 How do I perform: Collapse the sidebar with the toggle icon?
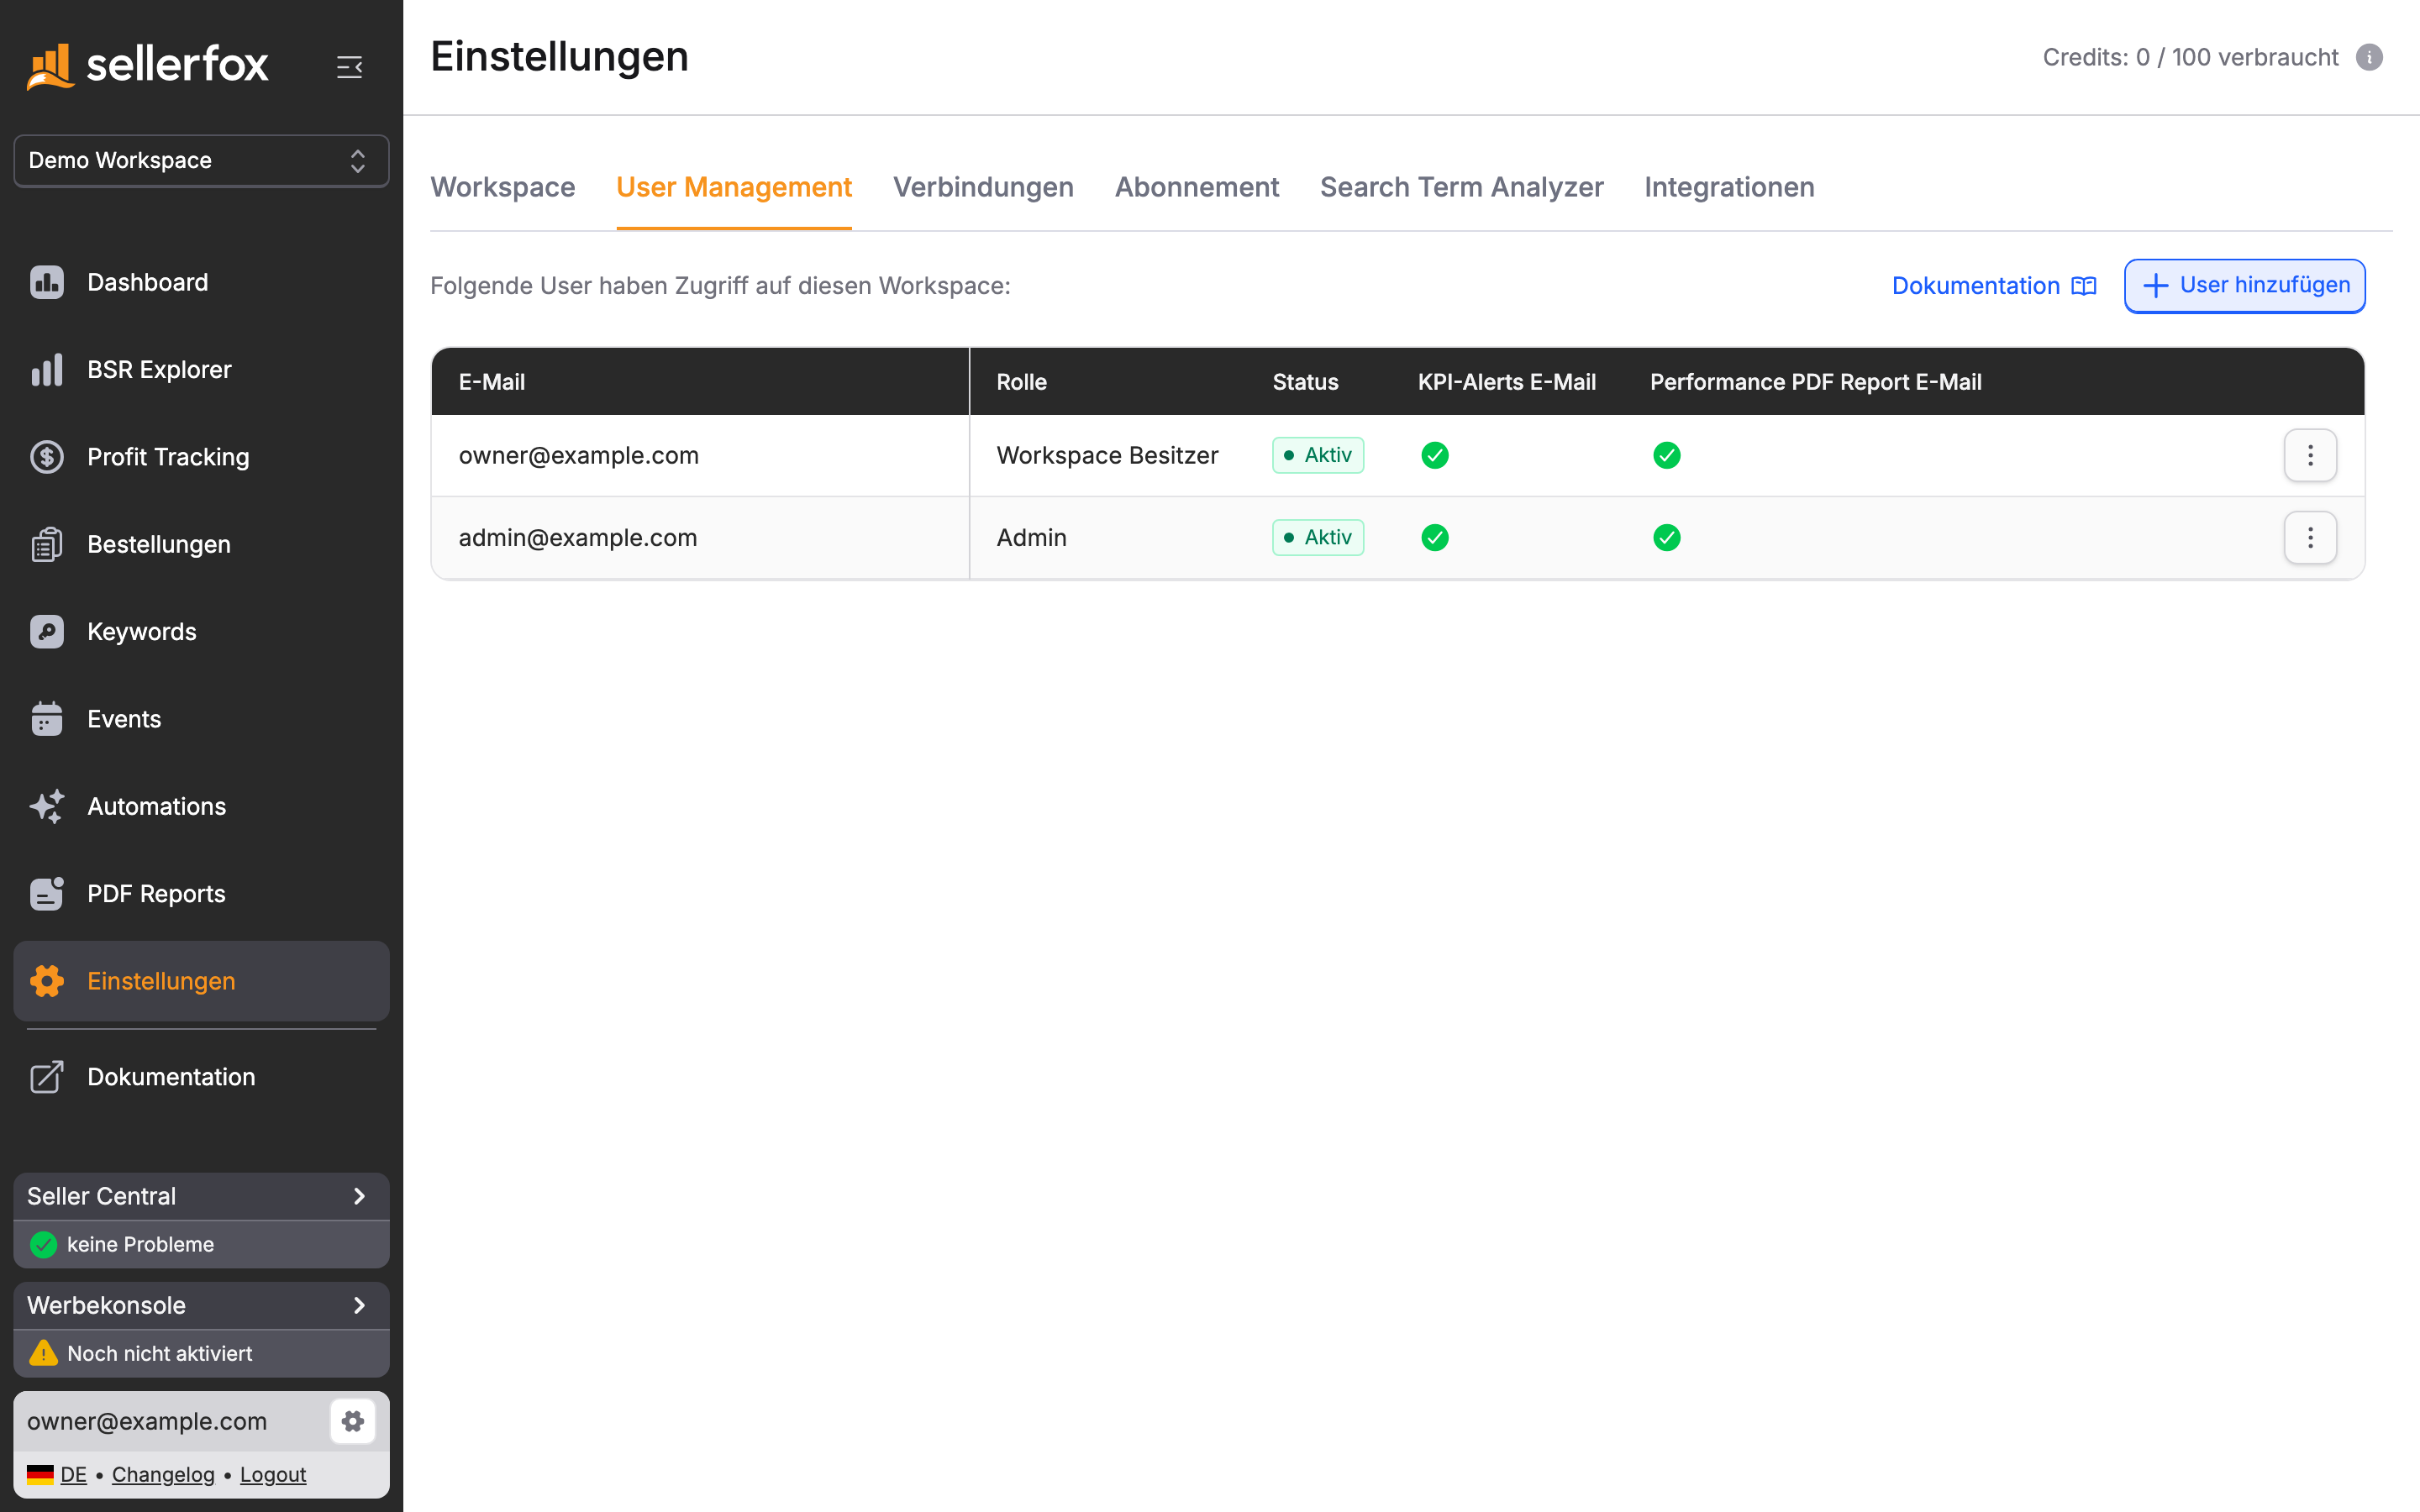[349, 67]
